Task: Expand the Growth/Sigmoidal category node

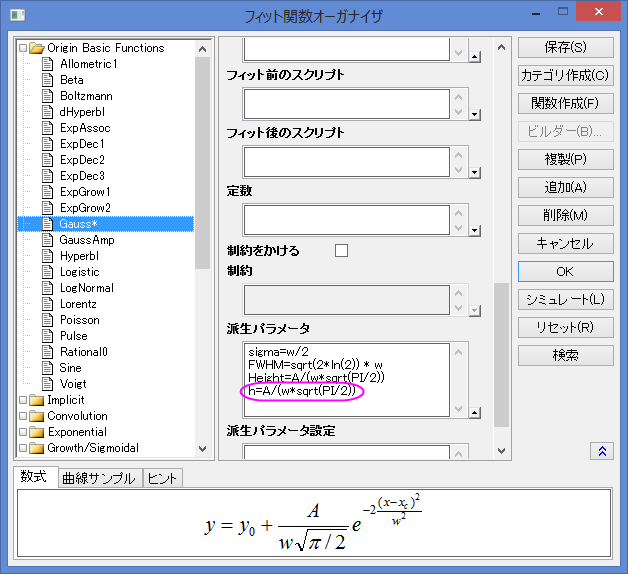Action: point(23,448)
